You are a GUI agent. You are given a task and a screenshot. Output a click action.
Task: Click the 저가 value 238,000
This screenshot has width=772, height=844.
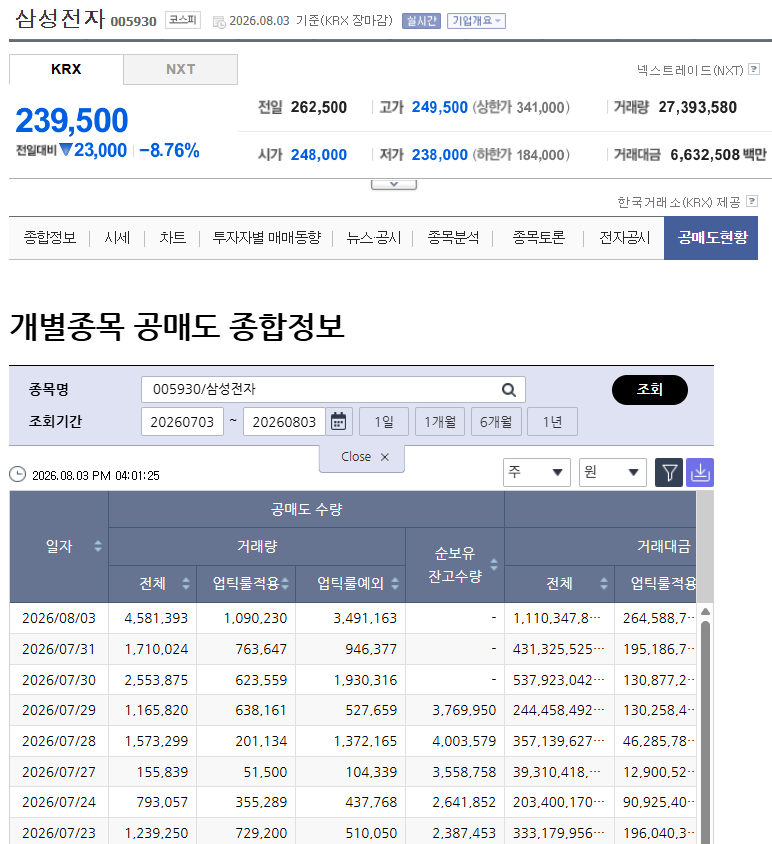pos(439,155)
